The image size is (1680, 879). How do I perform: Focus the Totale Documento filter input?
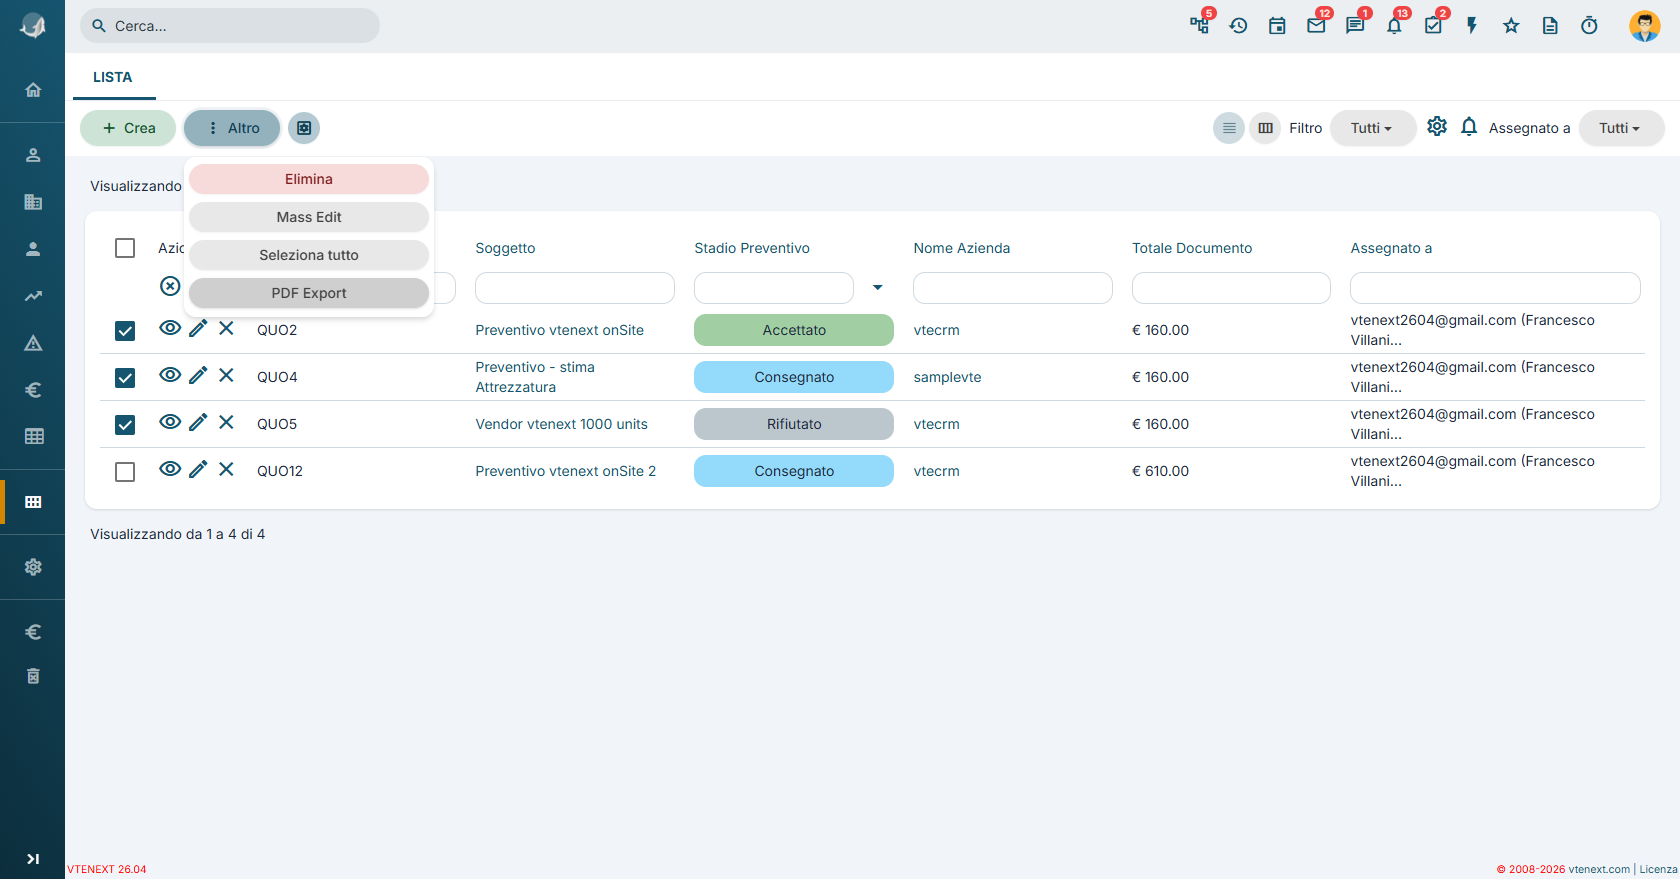click(x=1231, y=288)
